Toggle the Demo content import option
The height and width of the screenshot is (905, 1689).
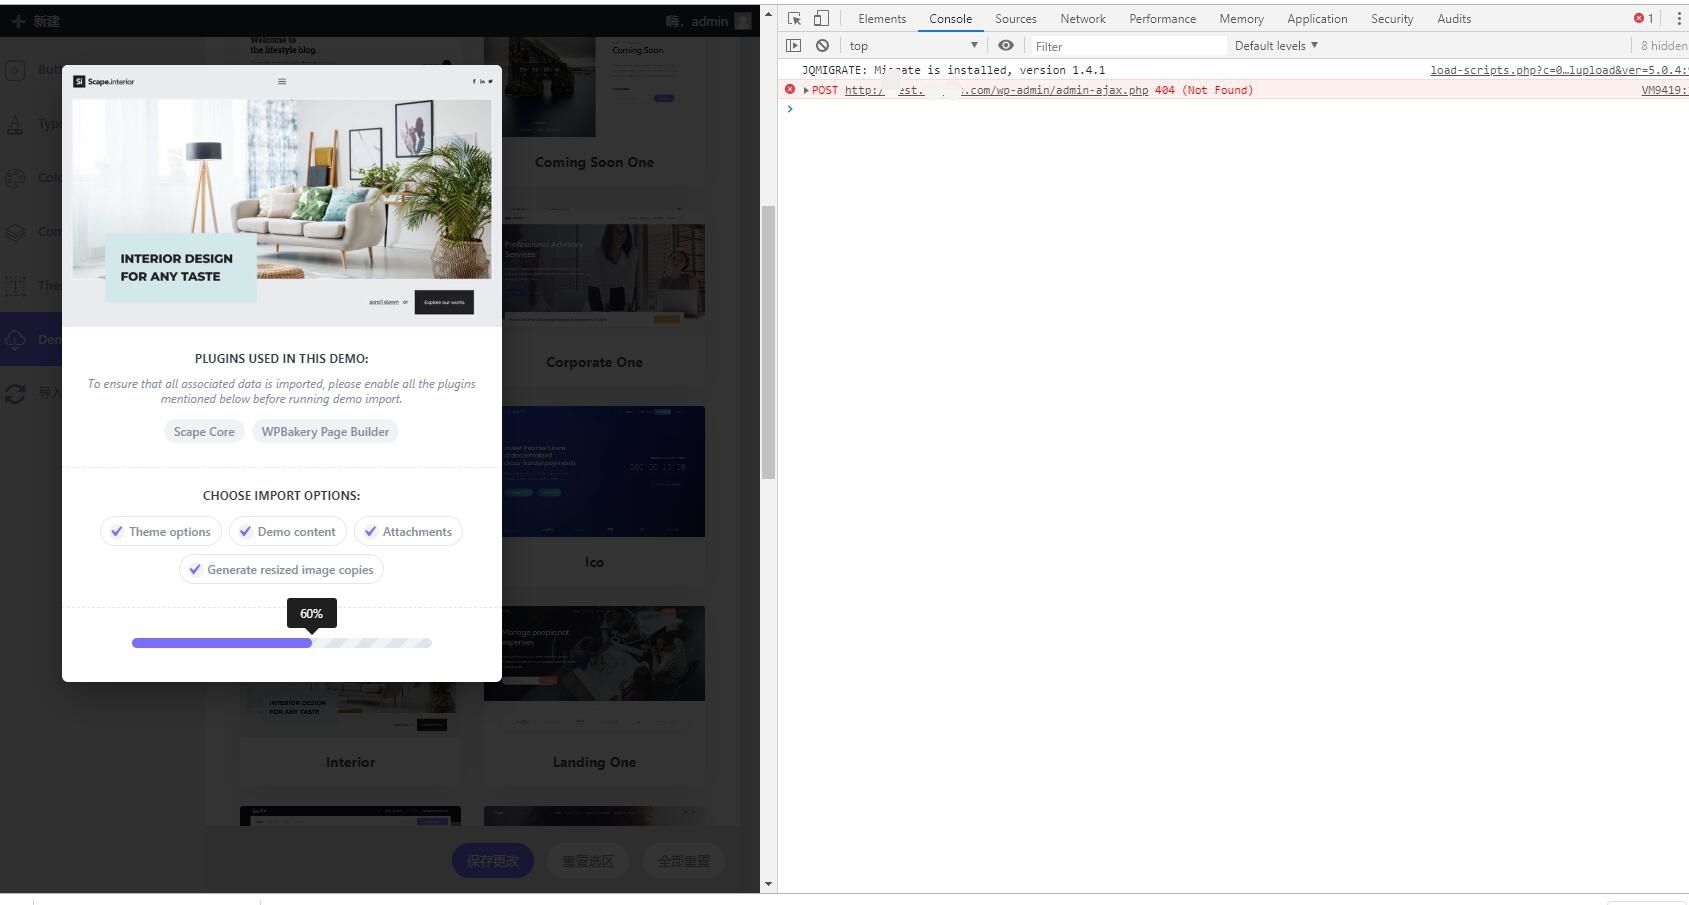246,532
